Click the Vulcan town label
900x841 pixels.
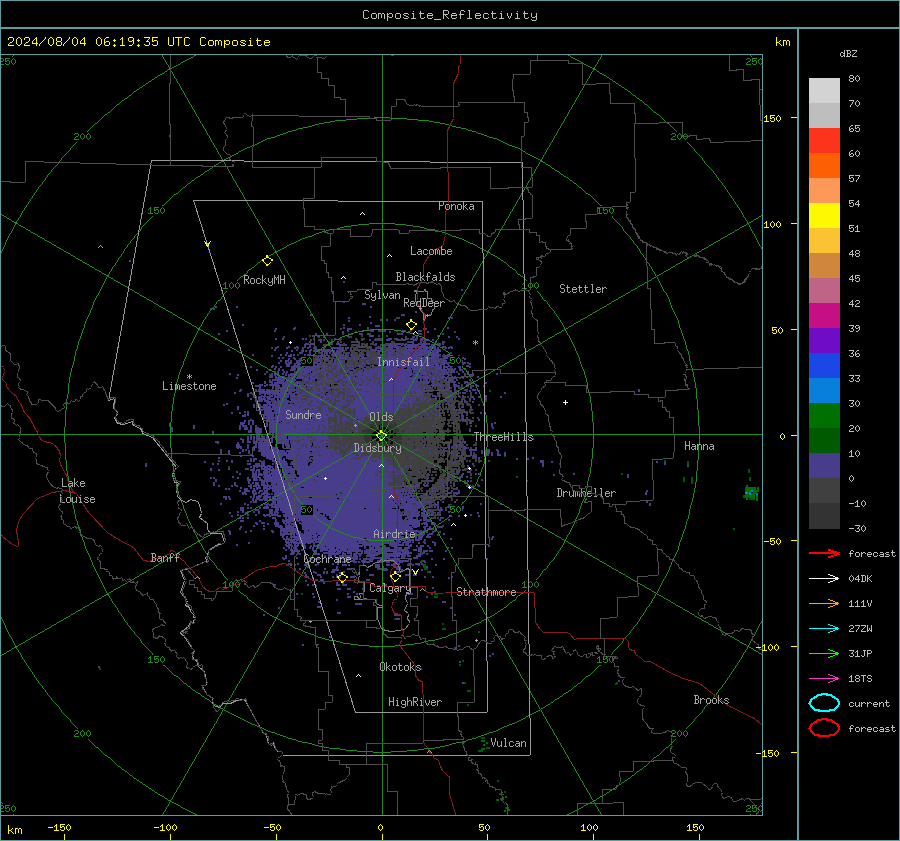pyautogui.click(x=508, y=743)
